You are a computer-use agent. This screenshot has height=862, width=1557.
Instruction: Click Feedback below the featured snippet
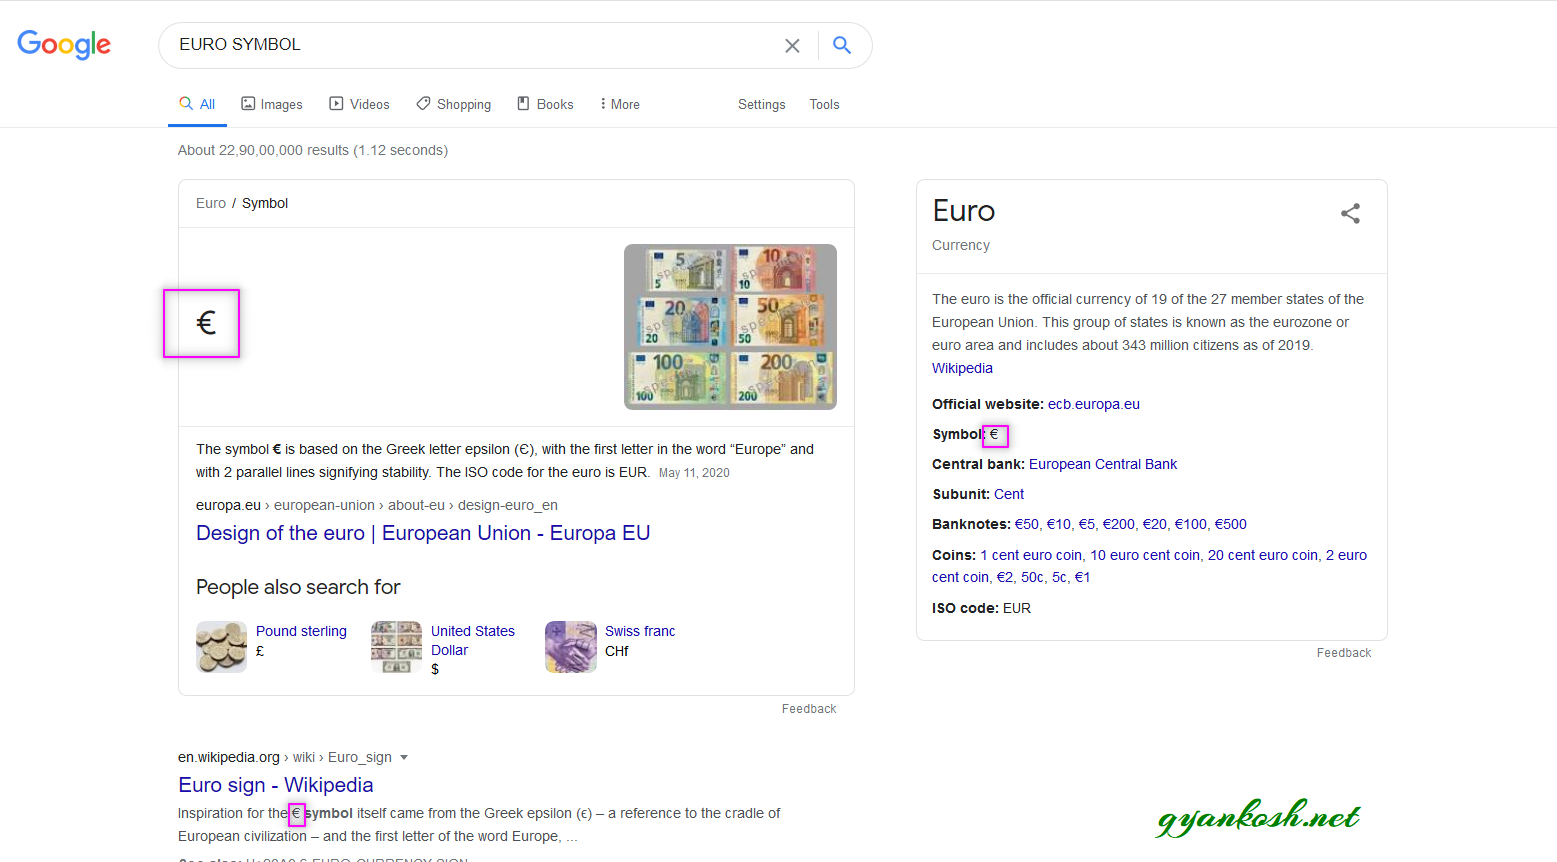809,709
